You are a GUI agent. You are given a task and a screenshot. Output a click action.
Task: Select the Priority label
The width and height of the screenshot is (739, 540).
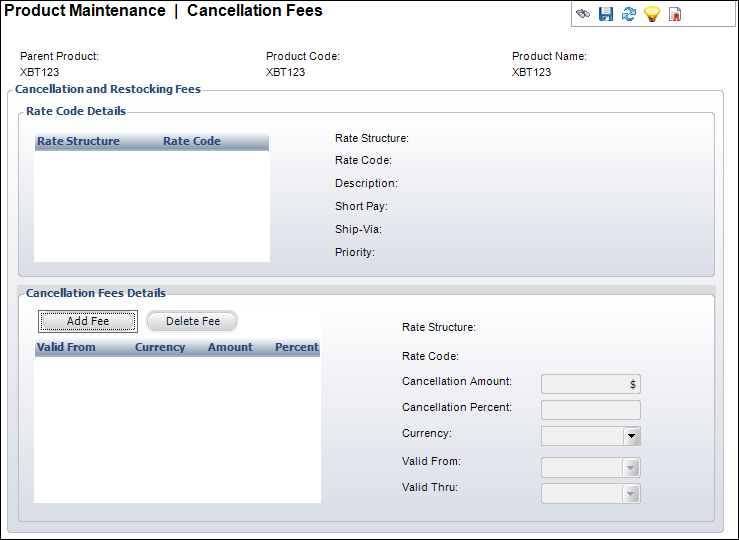[355, 253]
